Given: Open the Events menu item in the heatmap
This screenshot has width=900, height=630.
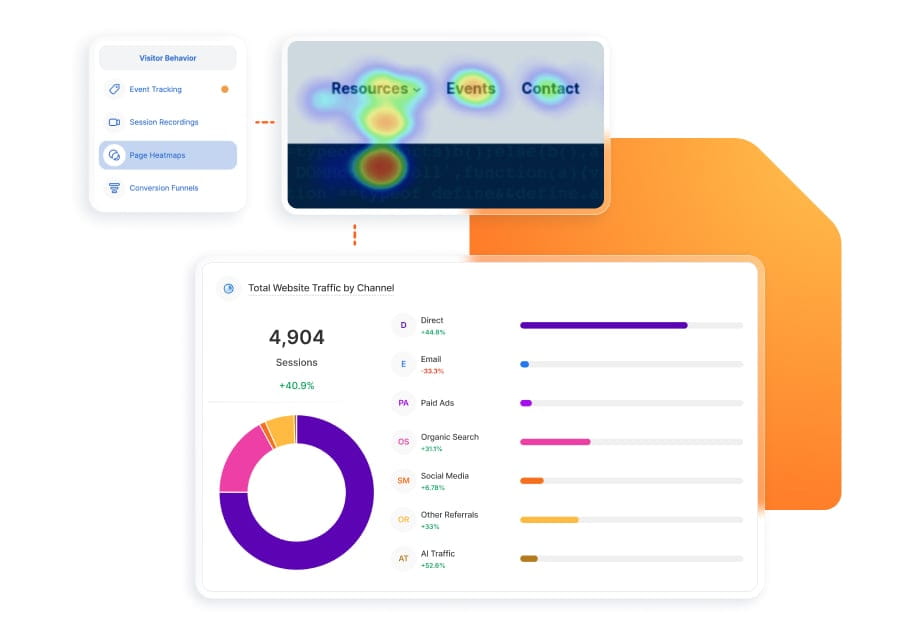Looking at the screenshot, I should (x=471, y=88).
